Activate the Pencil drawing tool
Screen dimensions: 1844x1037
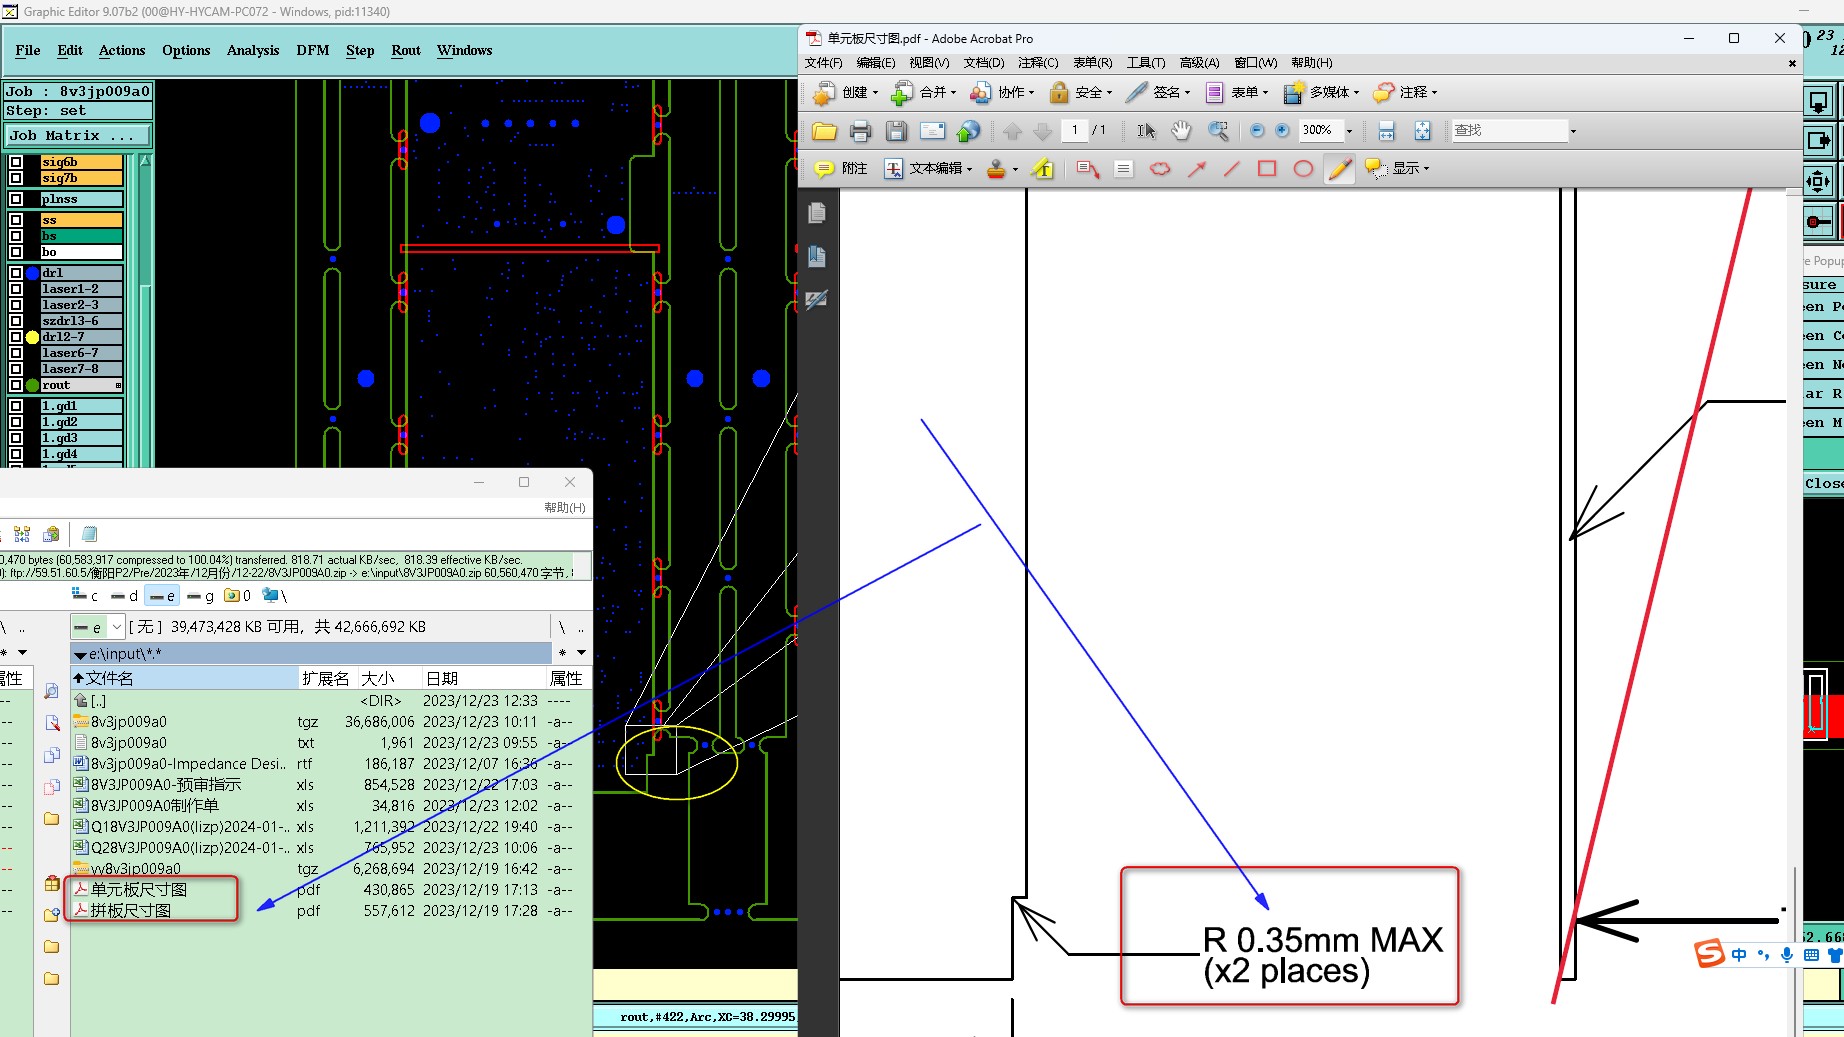coord(1339,169)
